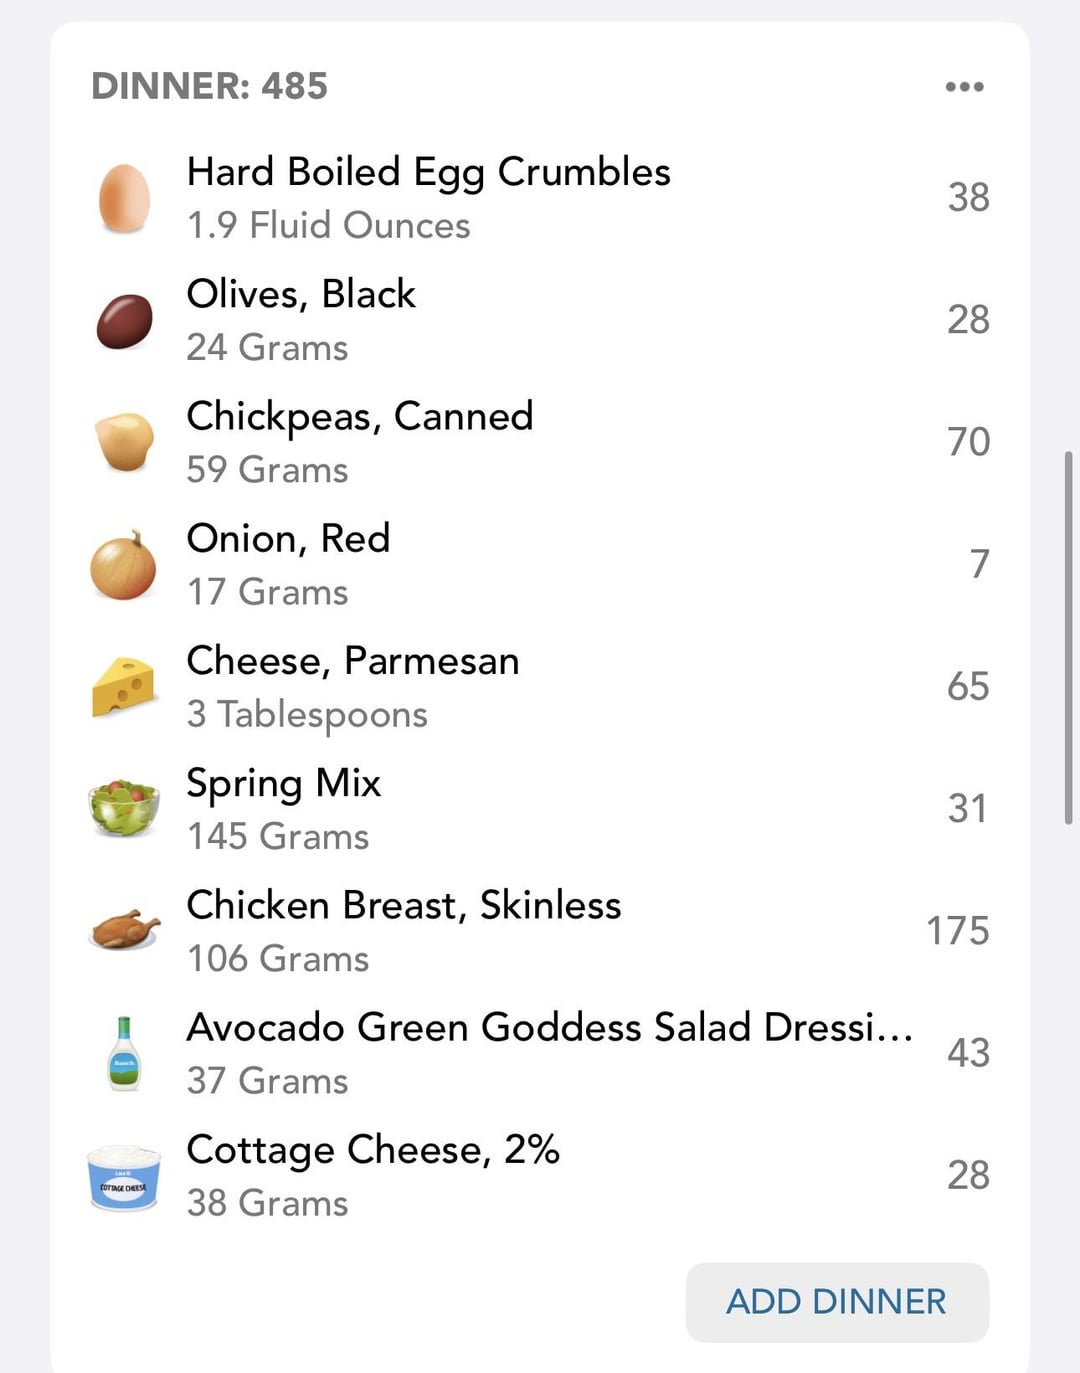Tap the chickpea food icon
The width and height of the screenshot is (1080, 1373).
click(x=124, y=442)
